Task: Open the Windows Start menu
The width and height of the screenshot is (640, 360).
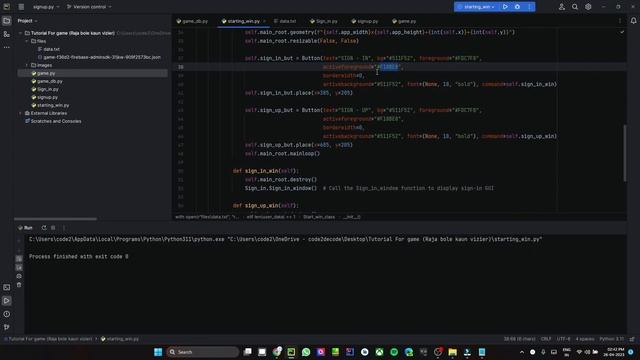Action: [x=158, y=352]
